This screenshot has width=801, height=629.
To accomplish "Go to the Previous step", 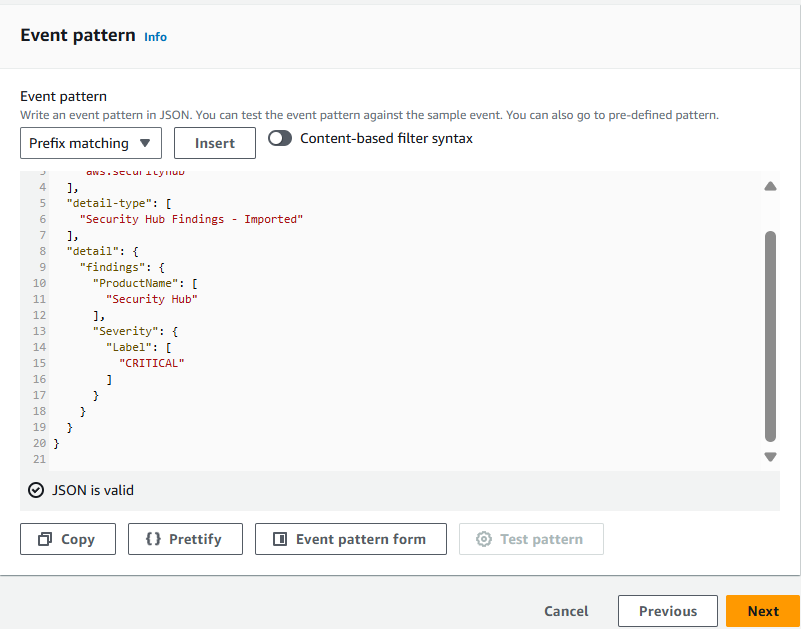I will (x=668, y=611).
